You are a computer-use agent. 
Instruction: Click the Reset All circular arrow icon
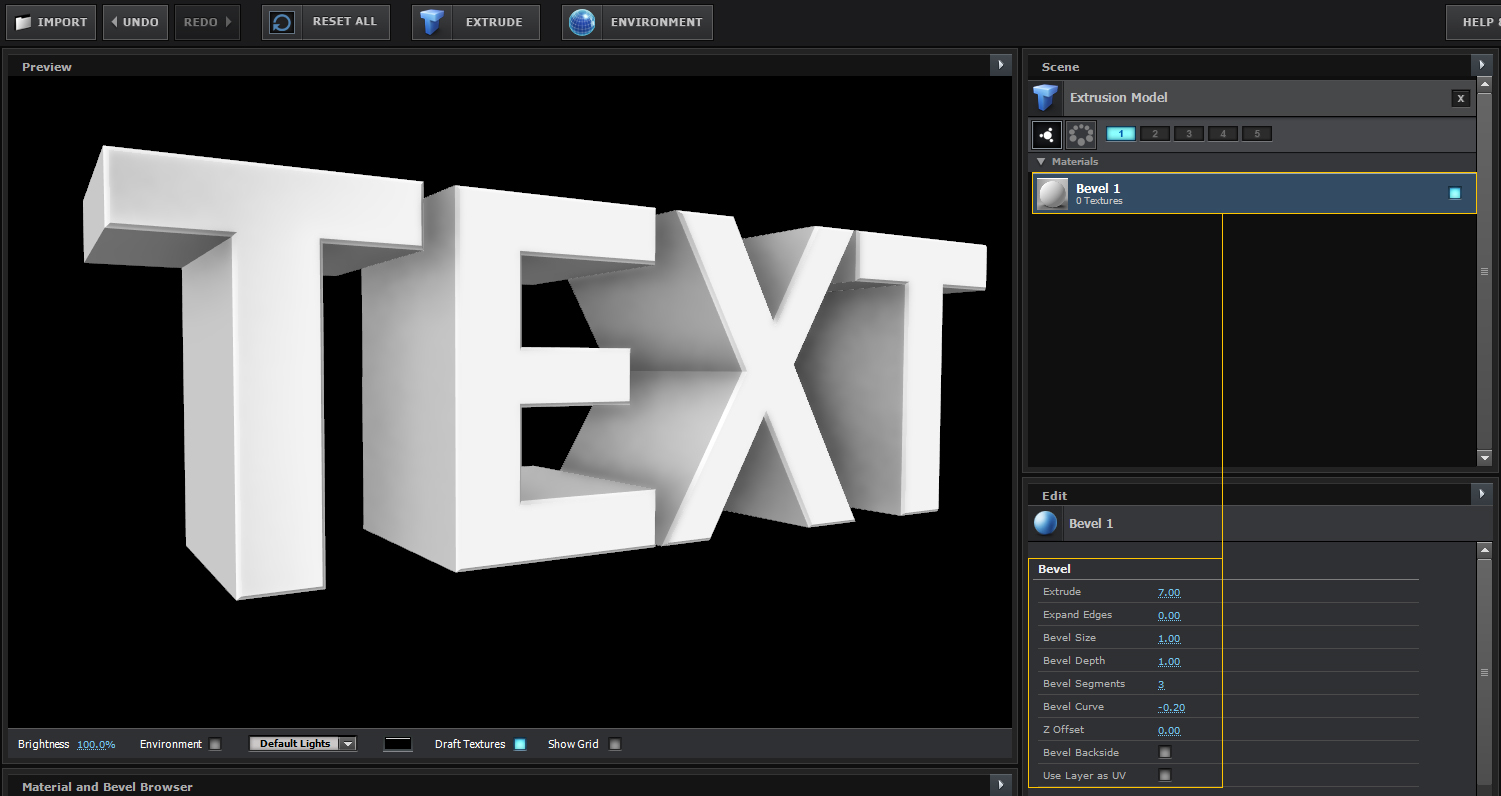[x=283, y=22]
